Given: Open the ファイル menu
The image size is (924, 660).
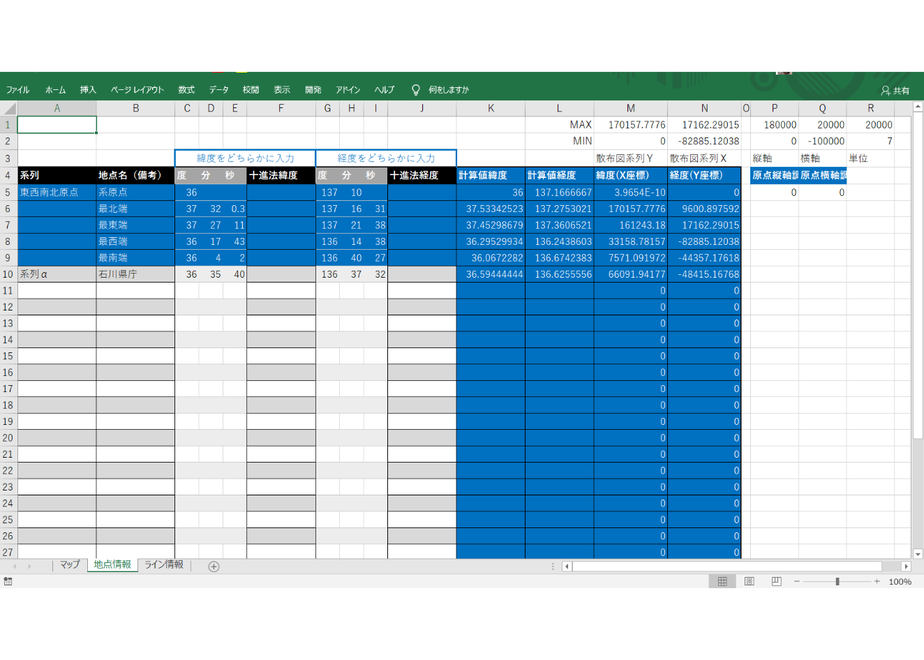Looking at the screenshot, I should 18,90.
